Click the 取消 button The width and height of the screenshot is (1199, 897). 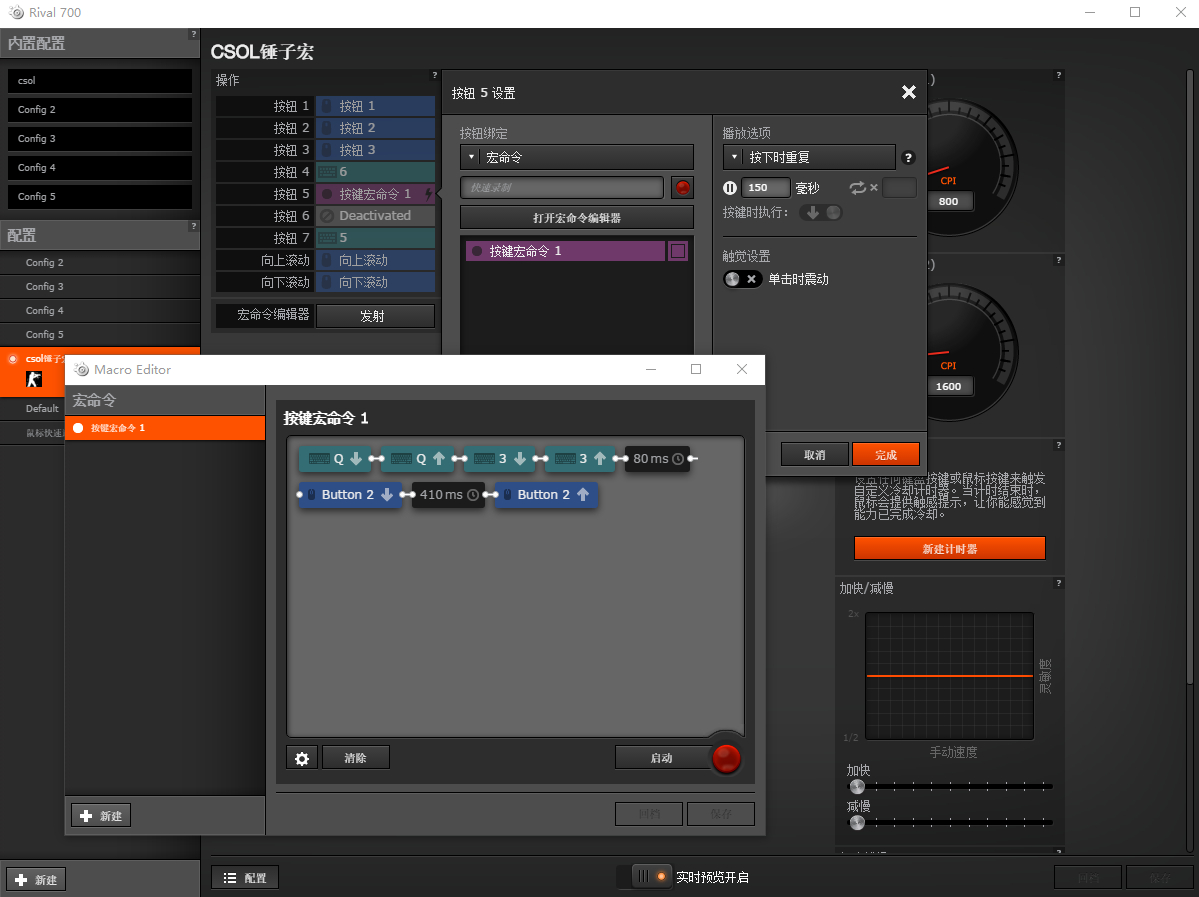pos(814,455)
